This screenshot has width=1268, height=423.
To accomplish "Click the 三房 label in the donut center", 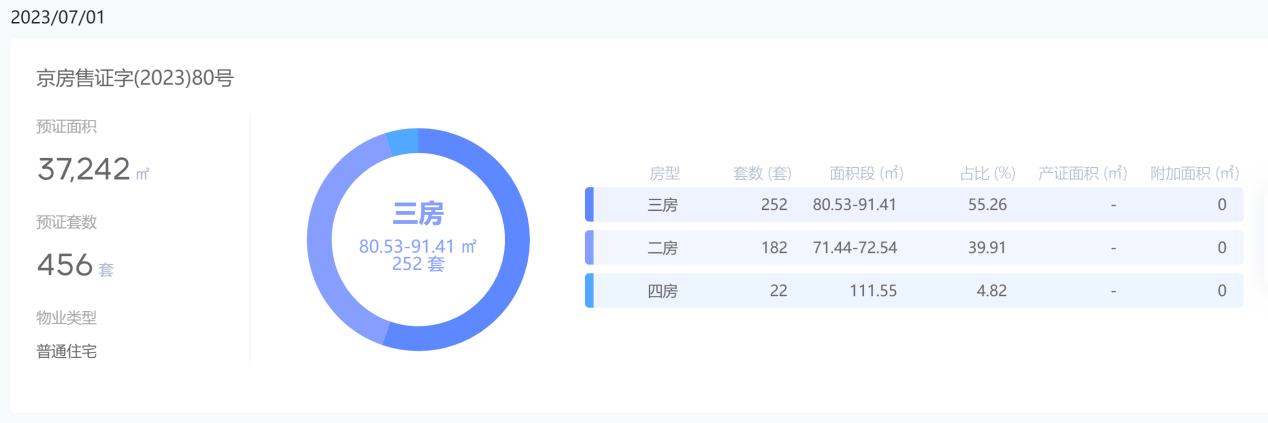I will pos(418,213).
